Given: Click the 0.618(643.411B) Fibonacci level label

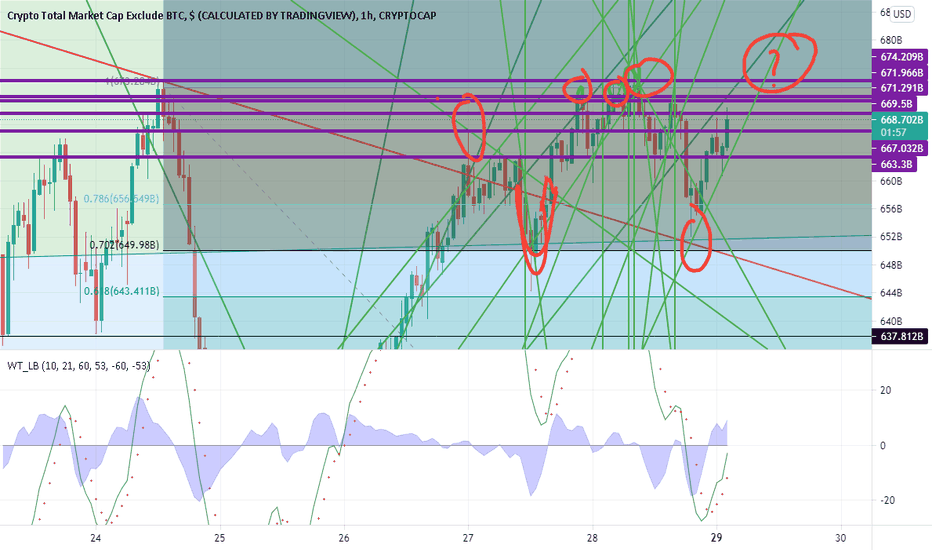Looking at the screenshot, I should coord(121,291).
